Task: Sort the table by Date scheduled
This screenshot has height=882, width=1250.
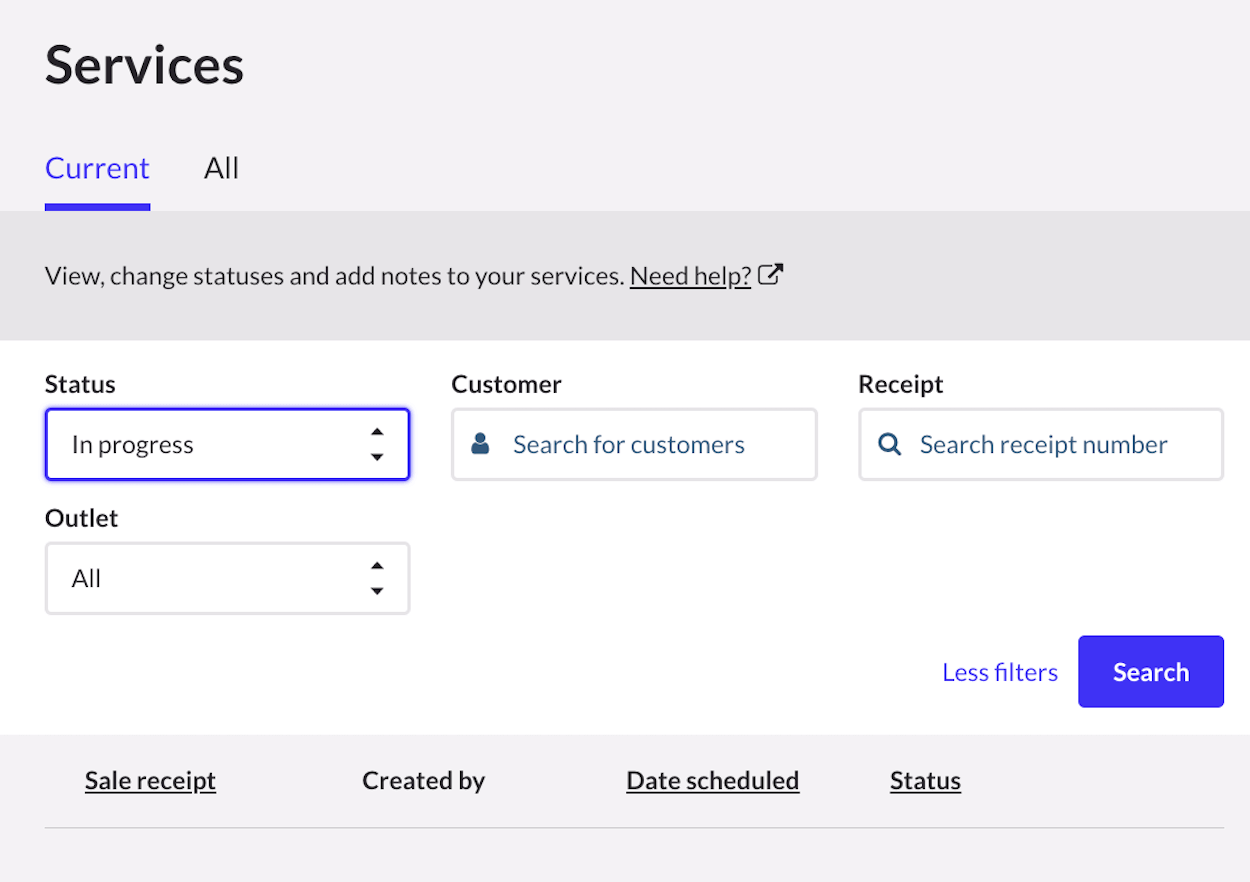Action: click(x=712, y=781)
